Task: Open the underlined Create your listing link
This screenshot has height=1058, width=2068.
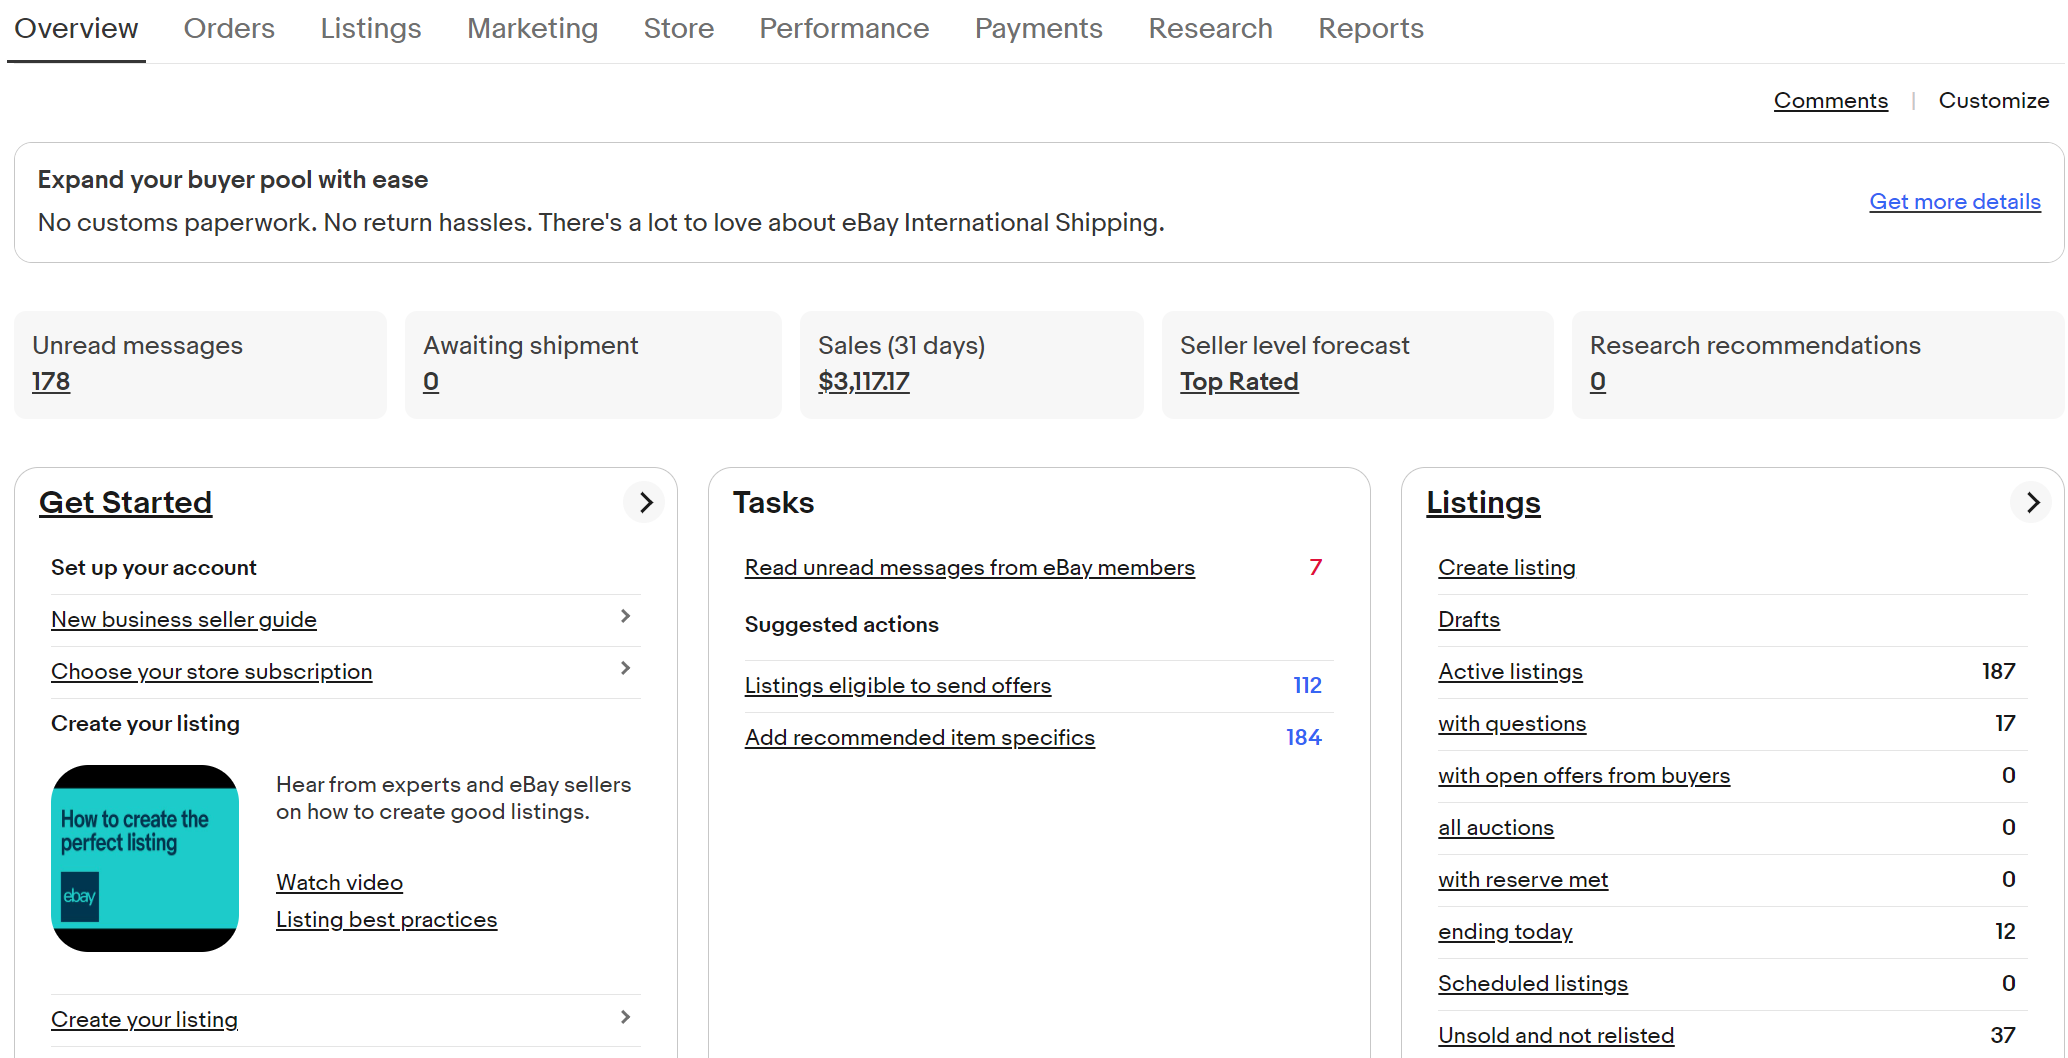Action: point(144,1020)
